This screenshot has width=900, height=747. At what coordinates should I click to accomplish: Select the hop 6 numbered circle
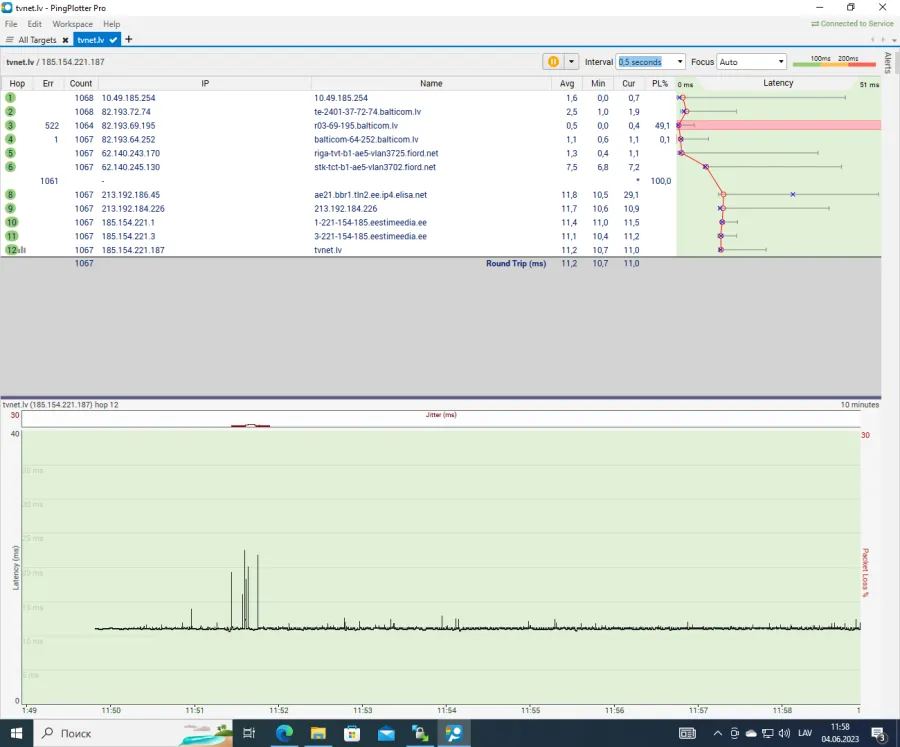(10, 167)
